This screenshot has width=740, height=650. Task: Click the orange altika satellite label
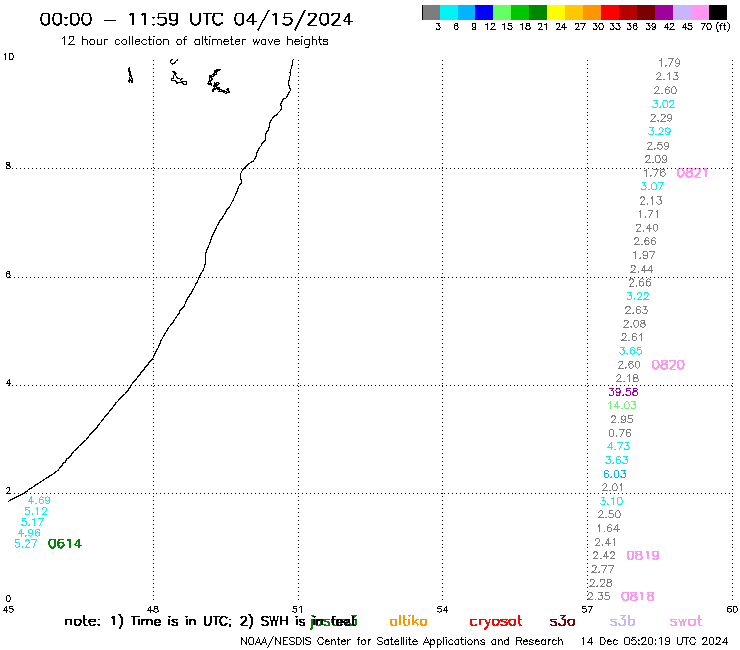[x=408, y=621]
